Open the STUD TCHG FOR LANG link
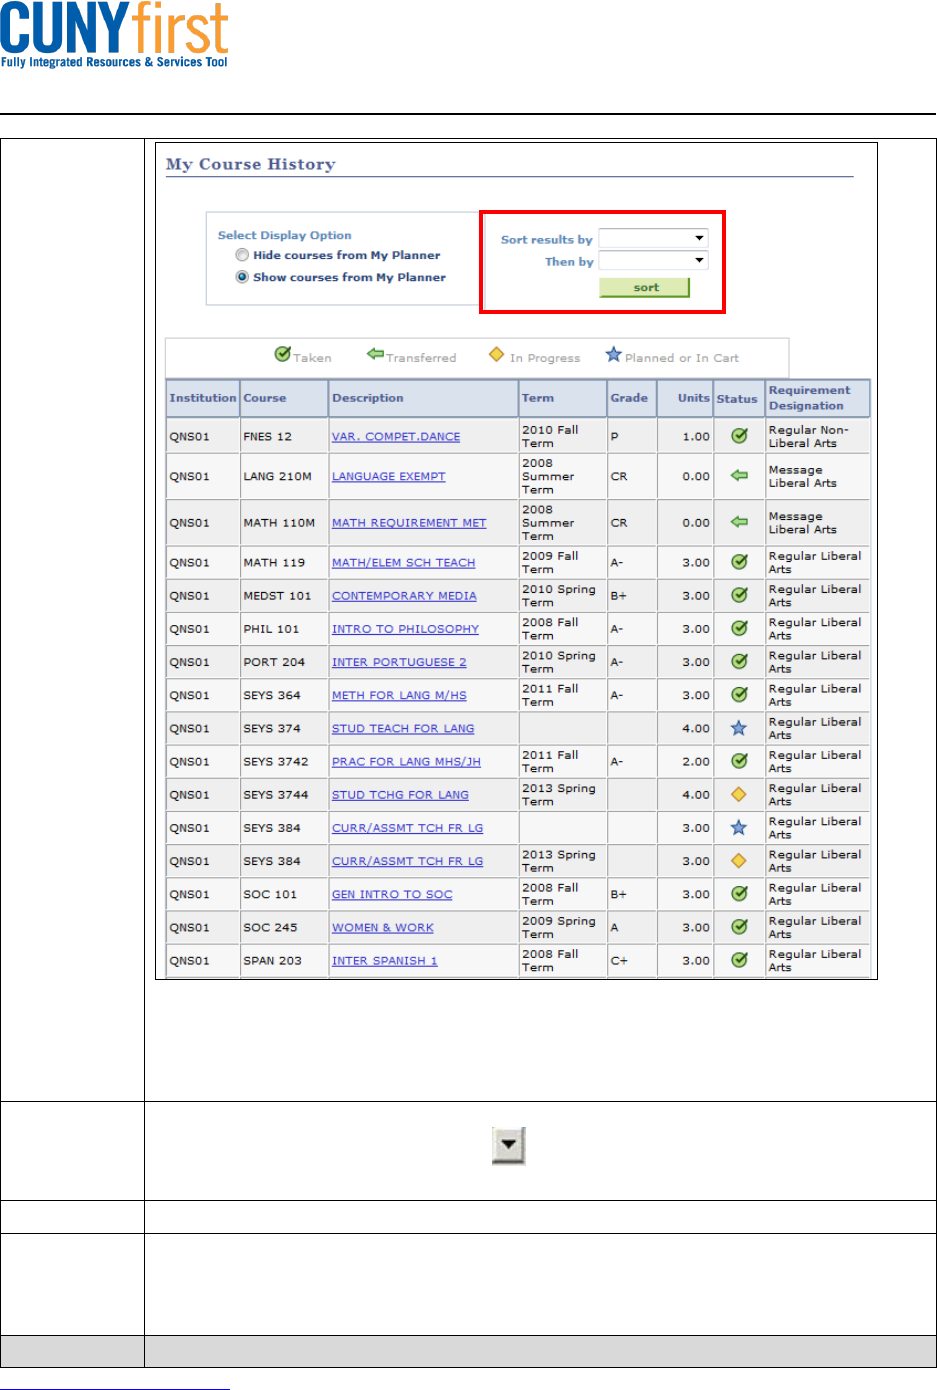Image resolution: width=937 pixels, height=1390 pixels. tap(400, 795)
